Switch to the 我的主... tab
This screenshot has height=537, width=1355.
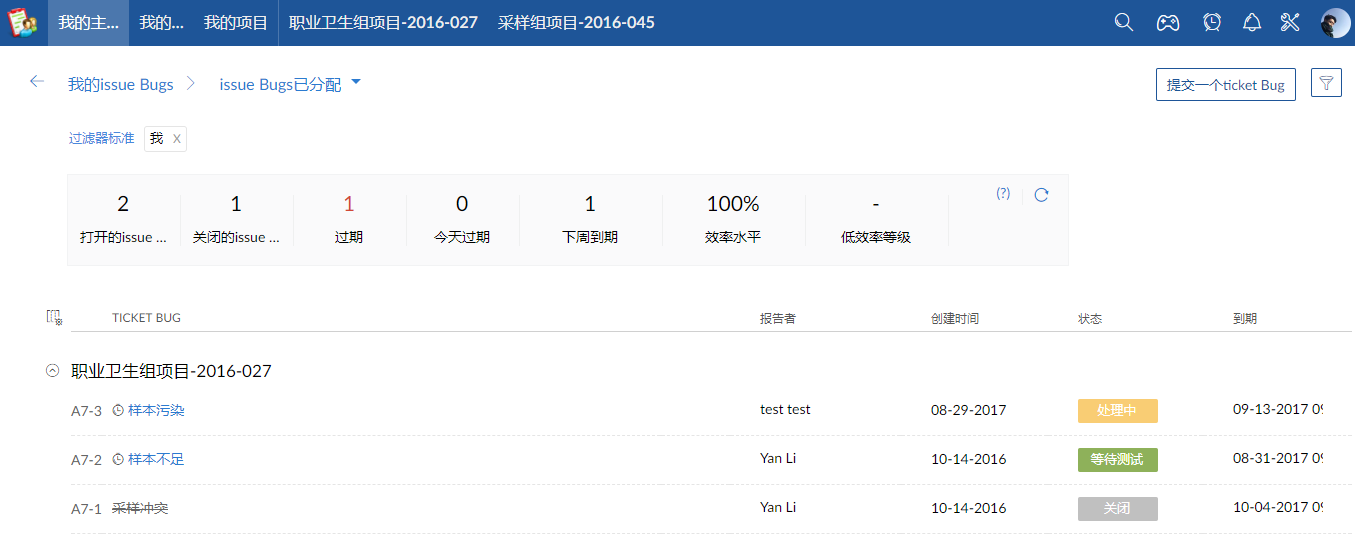tap(88, 22)
